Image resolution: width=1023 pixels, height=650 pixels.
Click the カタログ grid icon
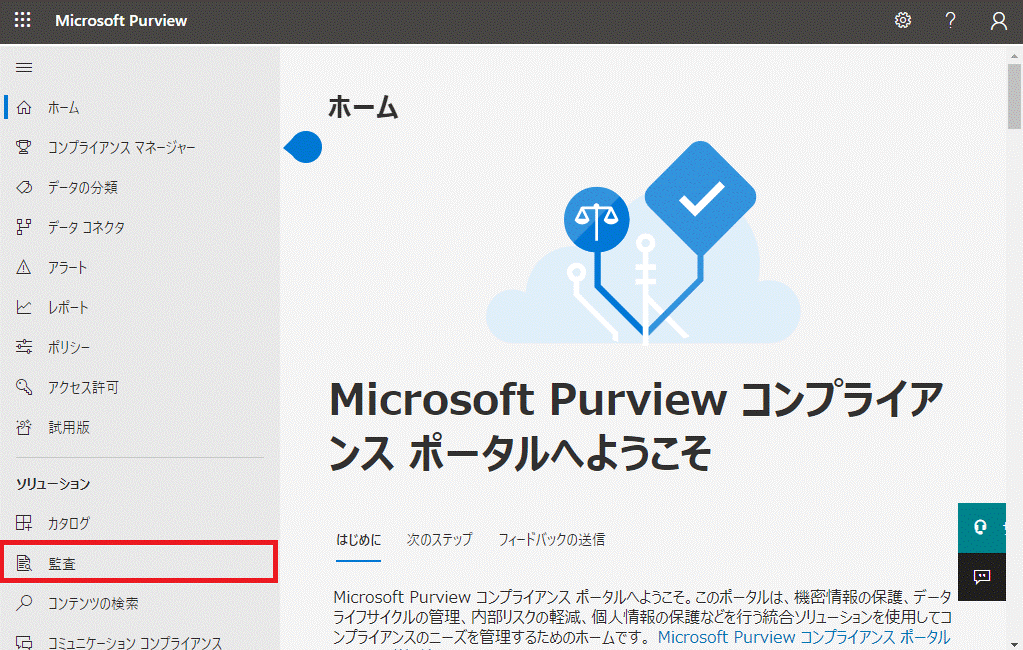(24, 523)
